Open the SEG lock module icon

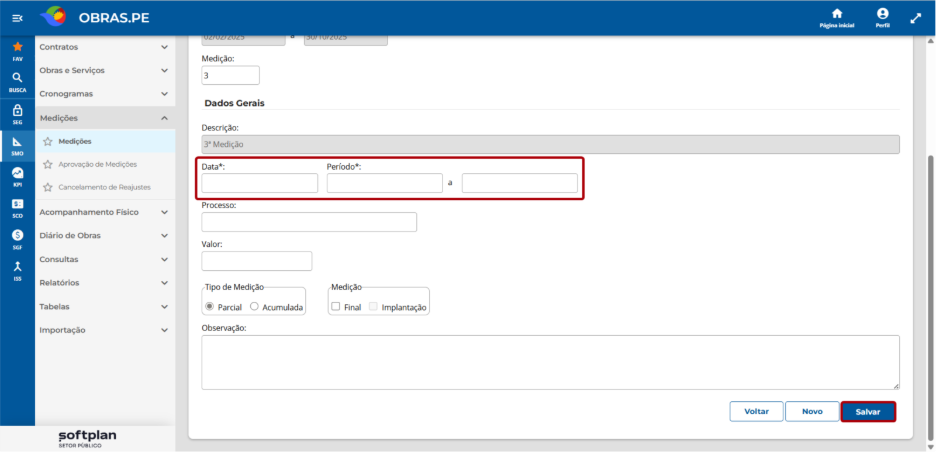(x=17, y=114)
